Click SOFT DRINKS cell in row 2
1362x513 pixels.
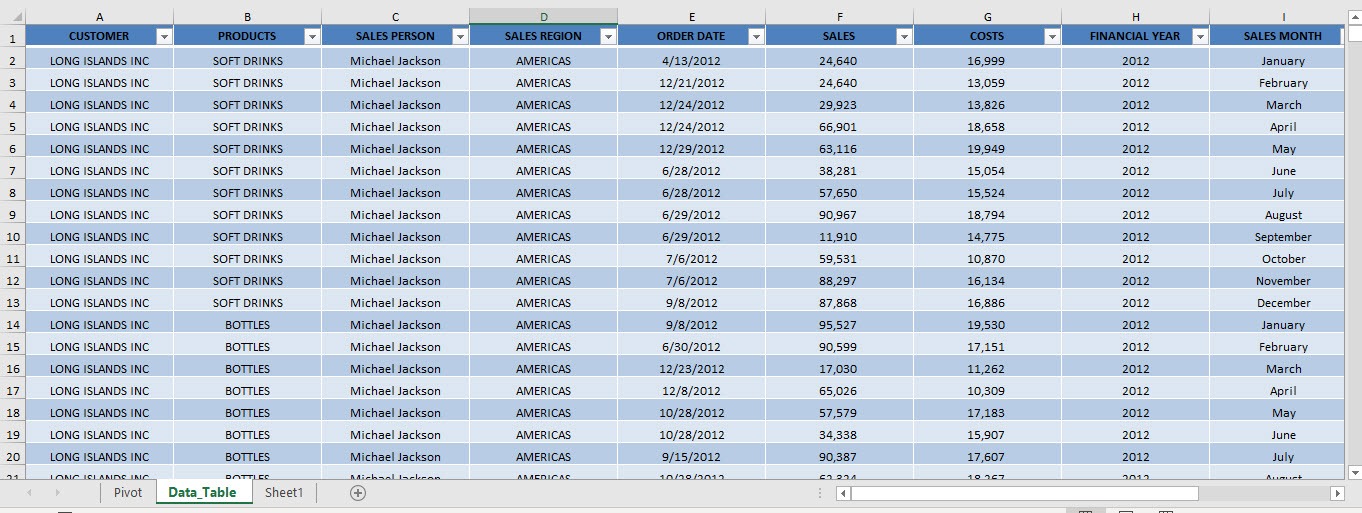(248, 61)
